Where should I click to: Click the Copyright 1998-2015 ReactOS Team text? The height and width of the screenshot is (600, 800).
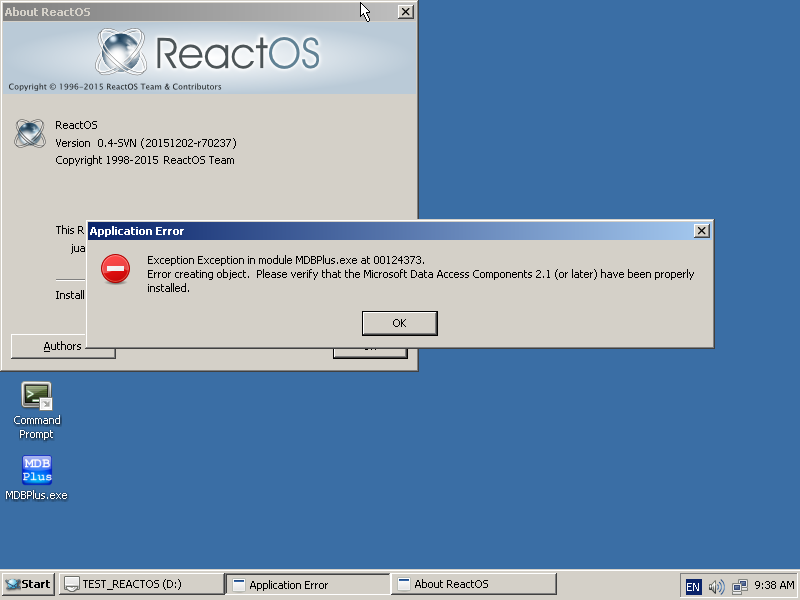(x=145, y=160)
